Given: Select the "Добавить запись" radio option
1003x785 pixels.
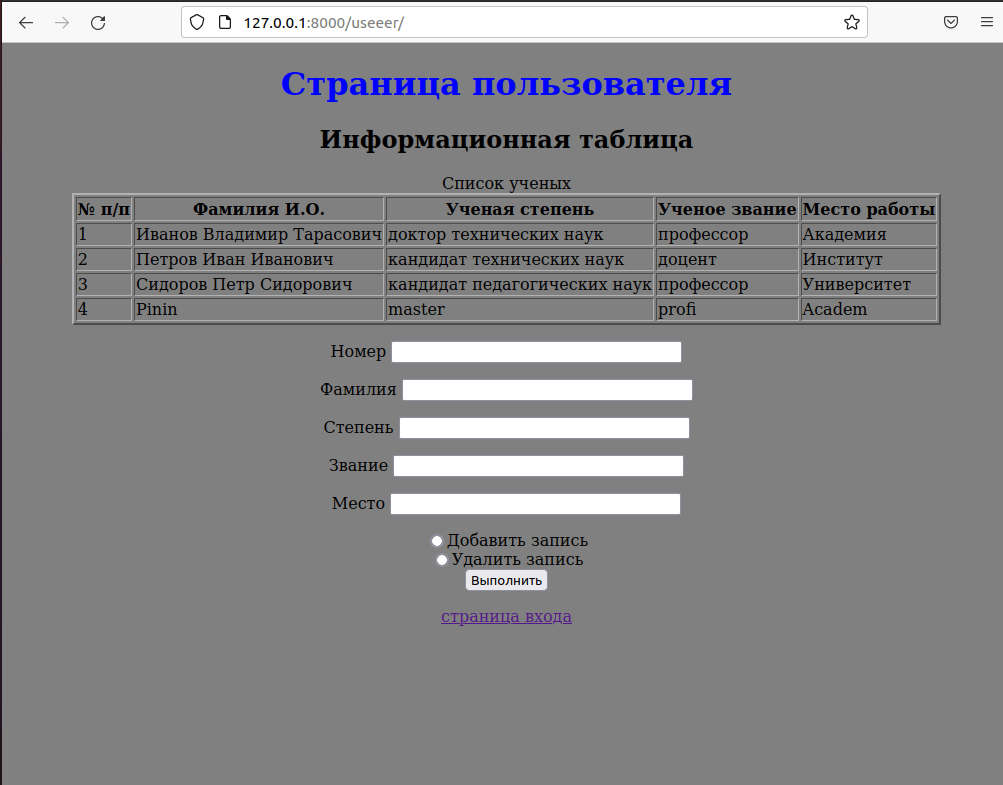Looking at the screenshot, I should [437, 540].
